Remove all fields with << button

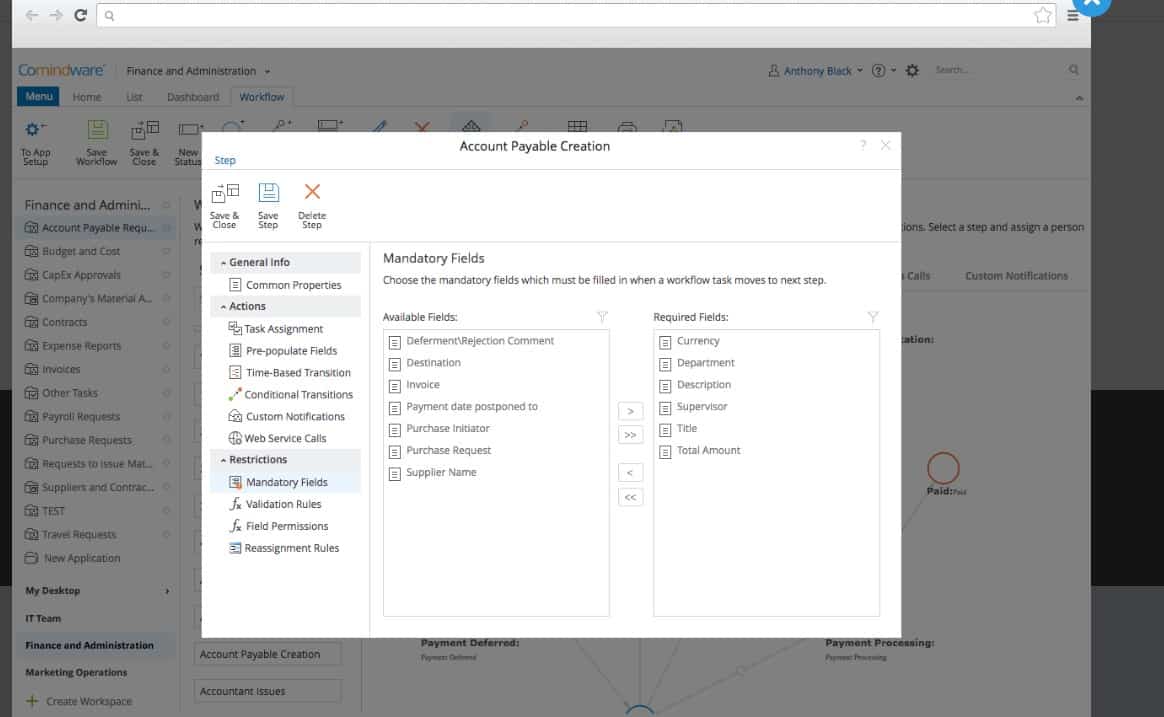[630, 497]
